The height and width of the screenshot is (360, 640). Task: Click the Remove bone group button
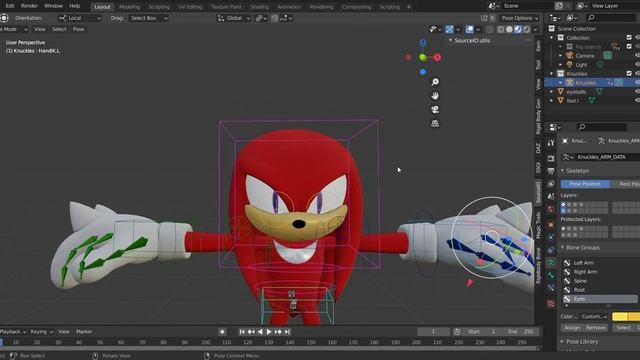[x=596, y=328]
